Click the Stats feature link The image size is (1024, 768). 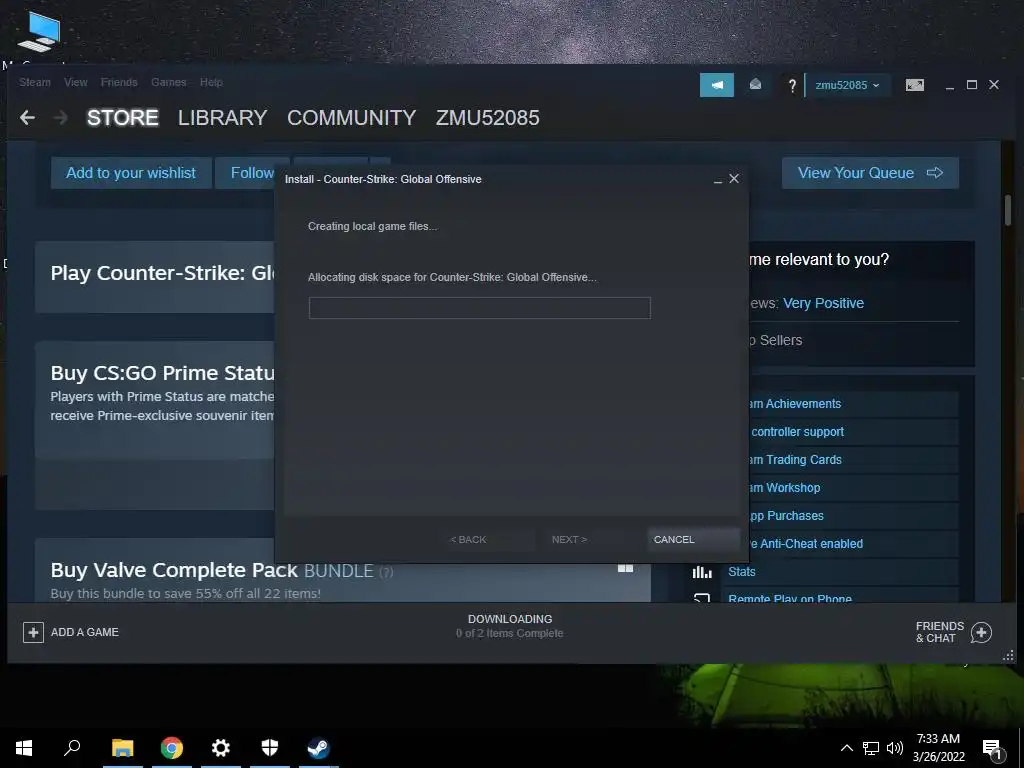[x=741, y=572]
